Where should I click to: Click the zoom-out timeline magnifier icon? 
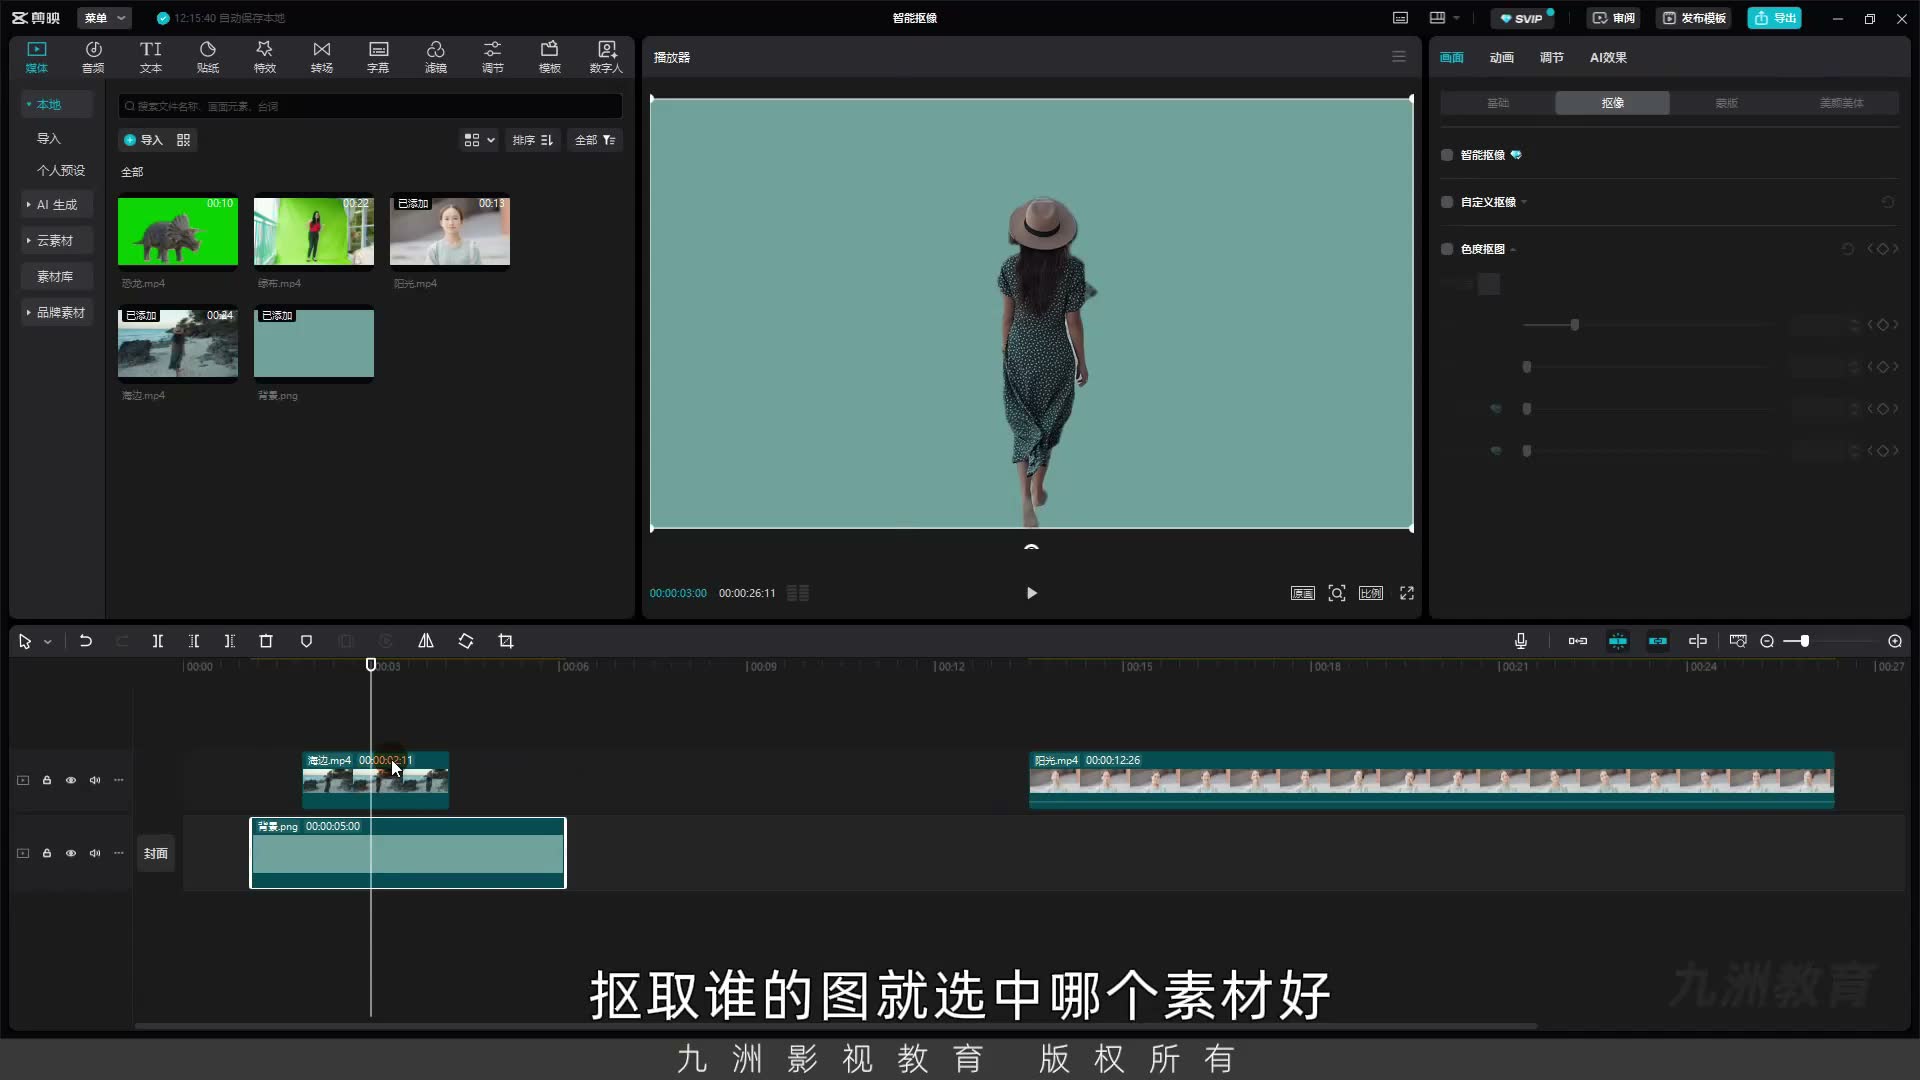coord(1767,641)
